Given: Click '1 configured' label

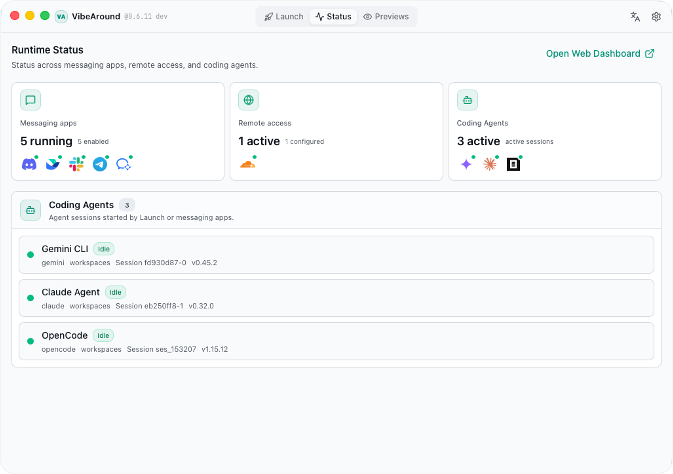Looking at the screenshot, I should (305, 142).
